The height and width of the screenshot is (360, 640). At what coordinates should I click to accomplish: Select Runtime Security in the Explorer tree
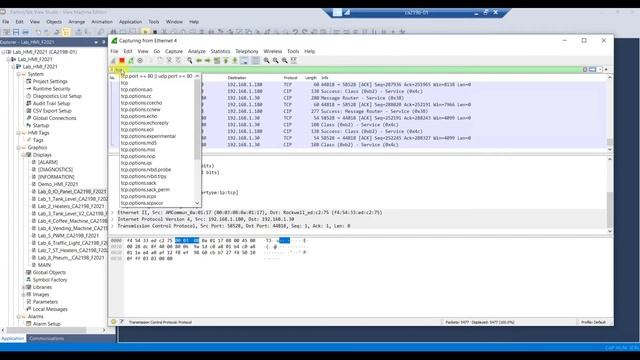[51, 89]
